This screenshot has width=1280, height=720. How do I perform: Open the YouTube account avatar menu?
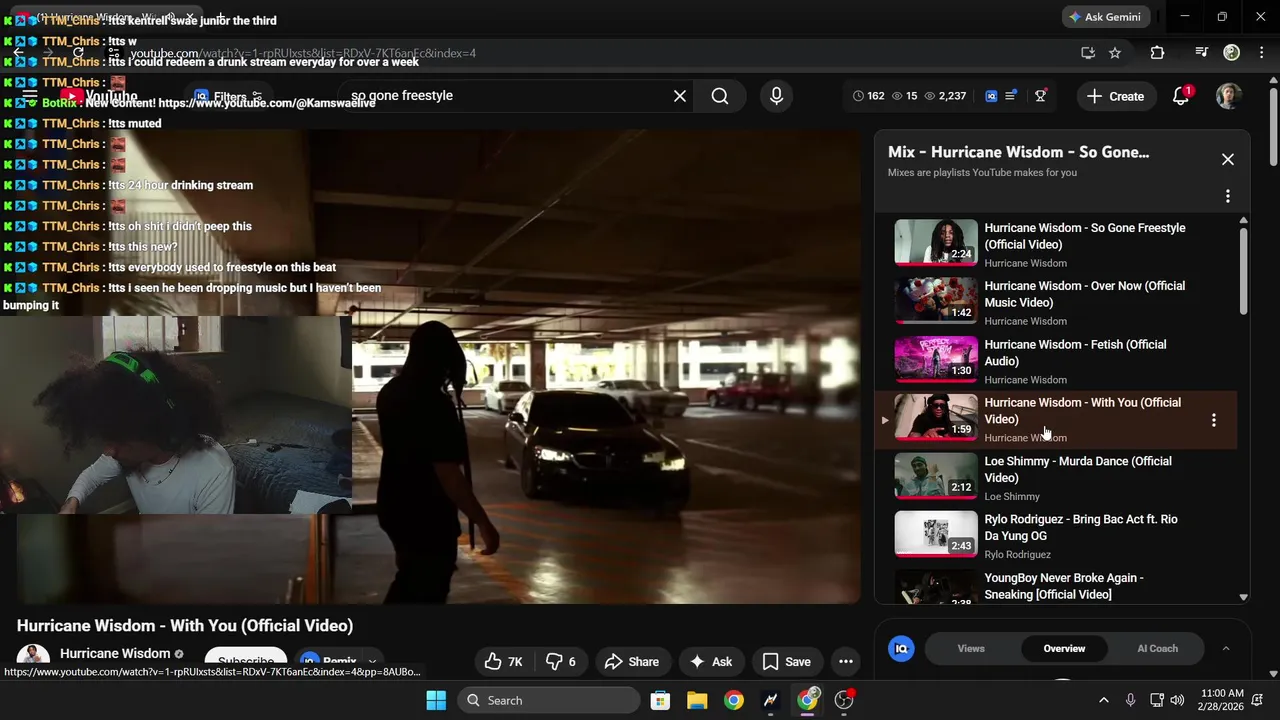click(1229, 96)
